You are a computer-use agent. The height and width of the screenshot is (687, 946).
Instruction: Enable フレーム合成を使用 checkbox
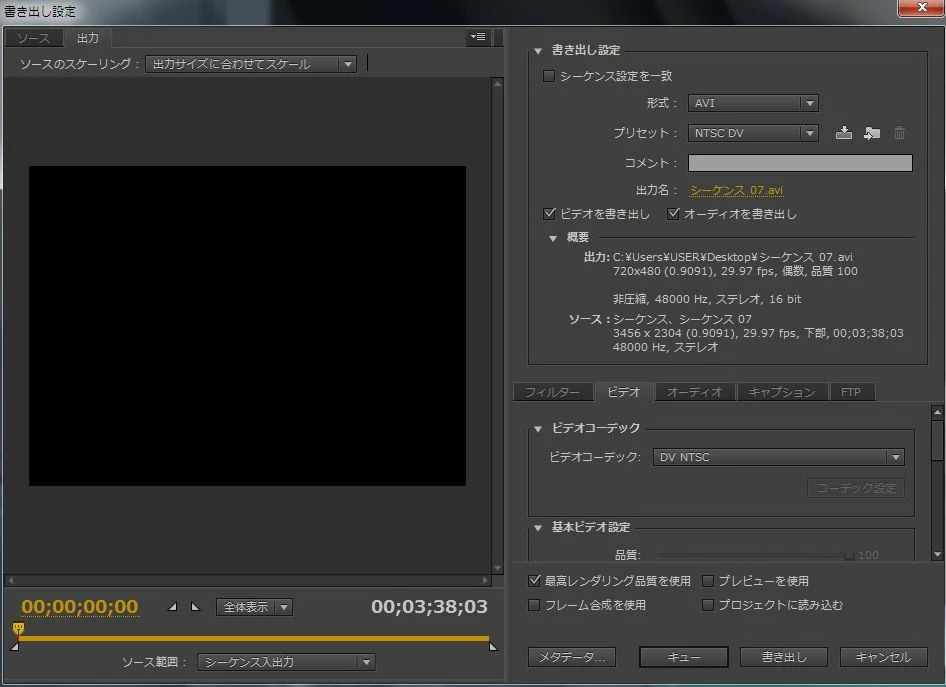coord(534,605)
